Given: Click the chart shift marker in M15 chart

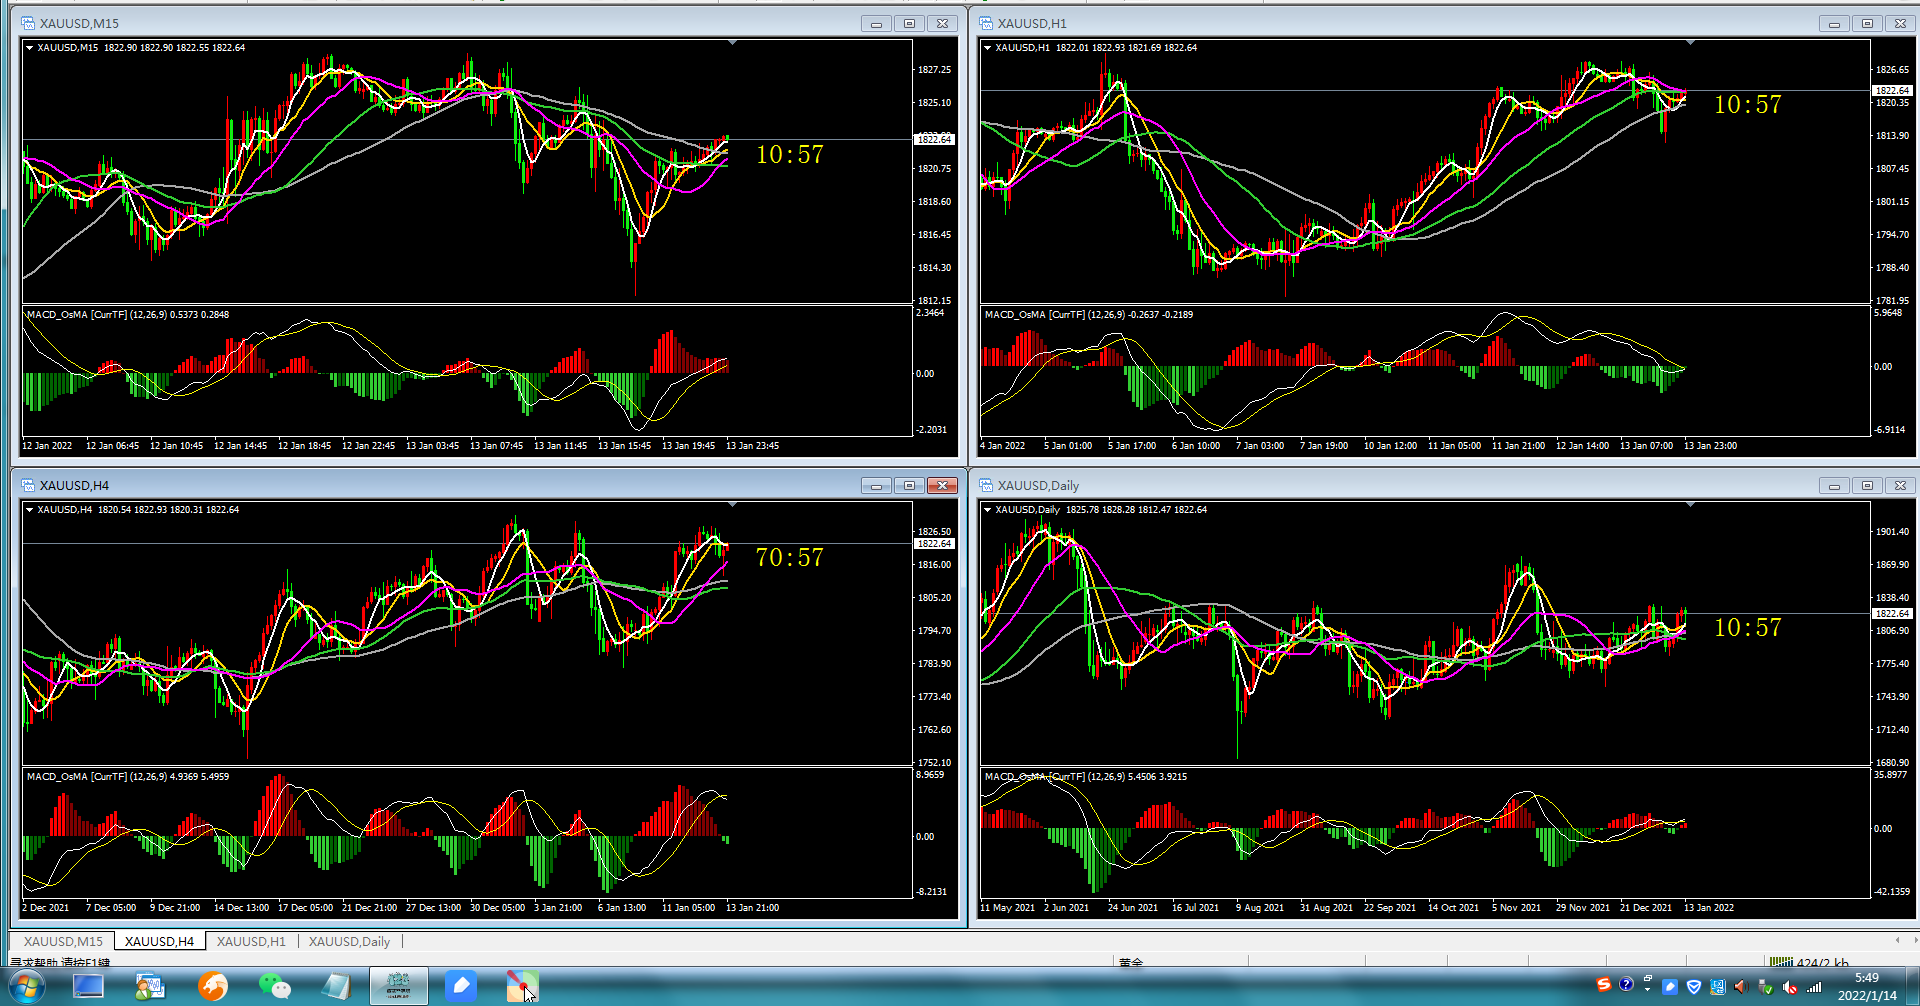Looking at the screenshot, I should (733, 43).
